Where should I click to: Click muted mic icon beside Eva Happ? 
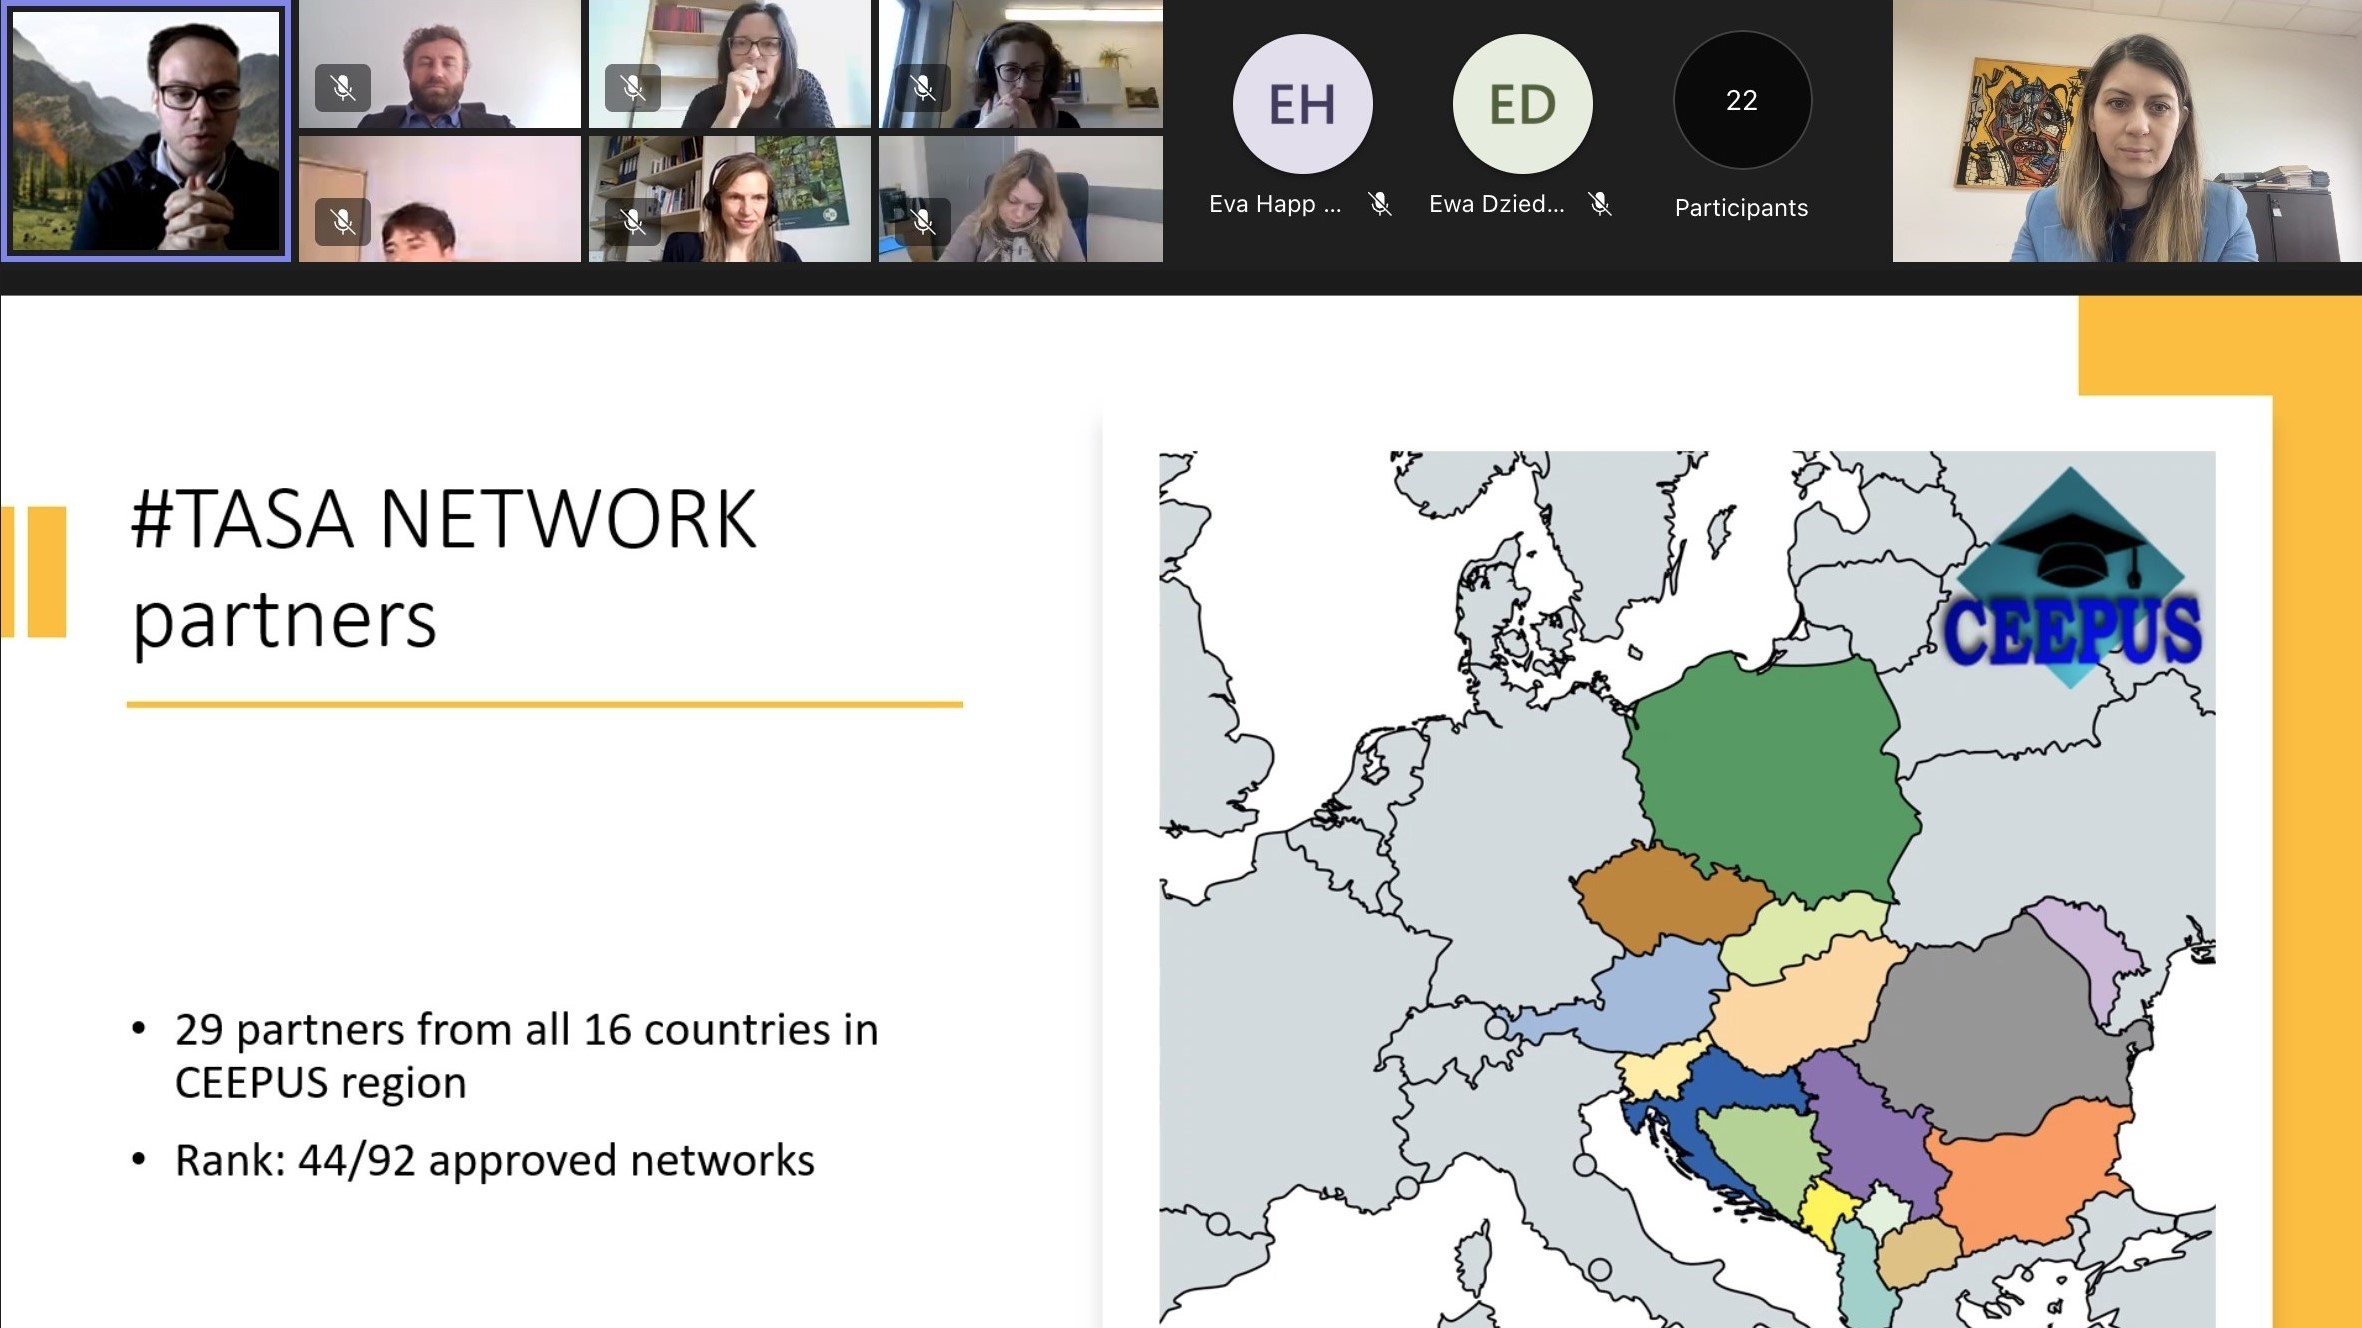pyautogui.click(x=1380, y=204)
